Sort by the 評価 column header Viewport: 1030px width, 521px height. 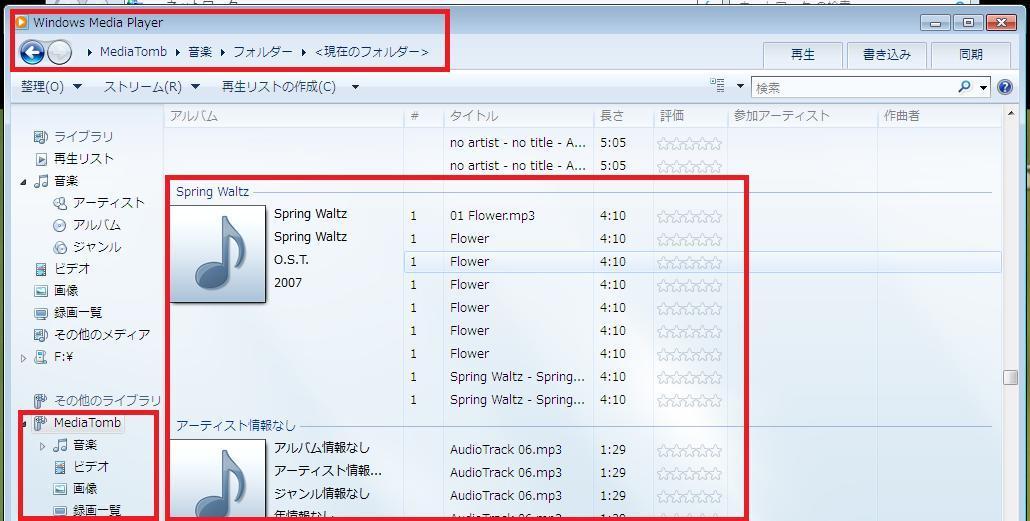pos(691,116)
